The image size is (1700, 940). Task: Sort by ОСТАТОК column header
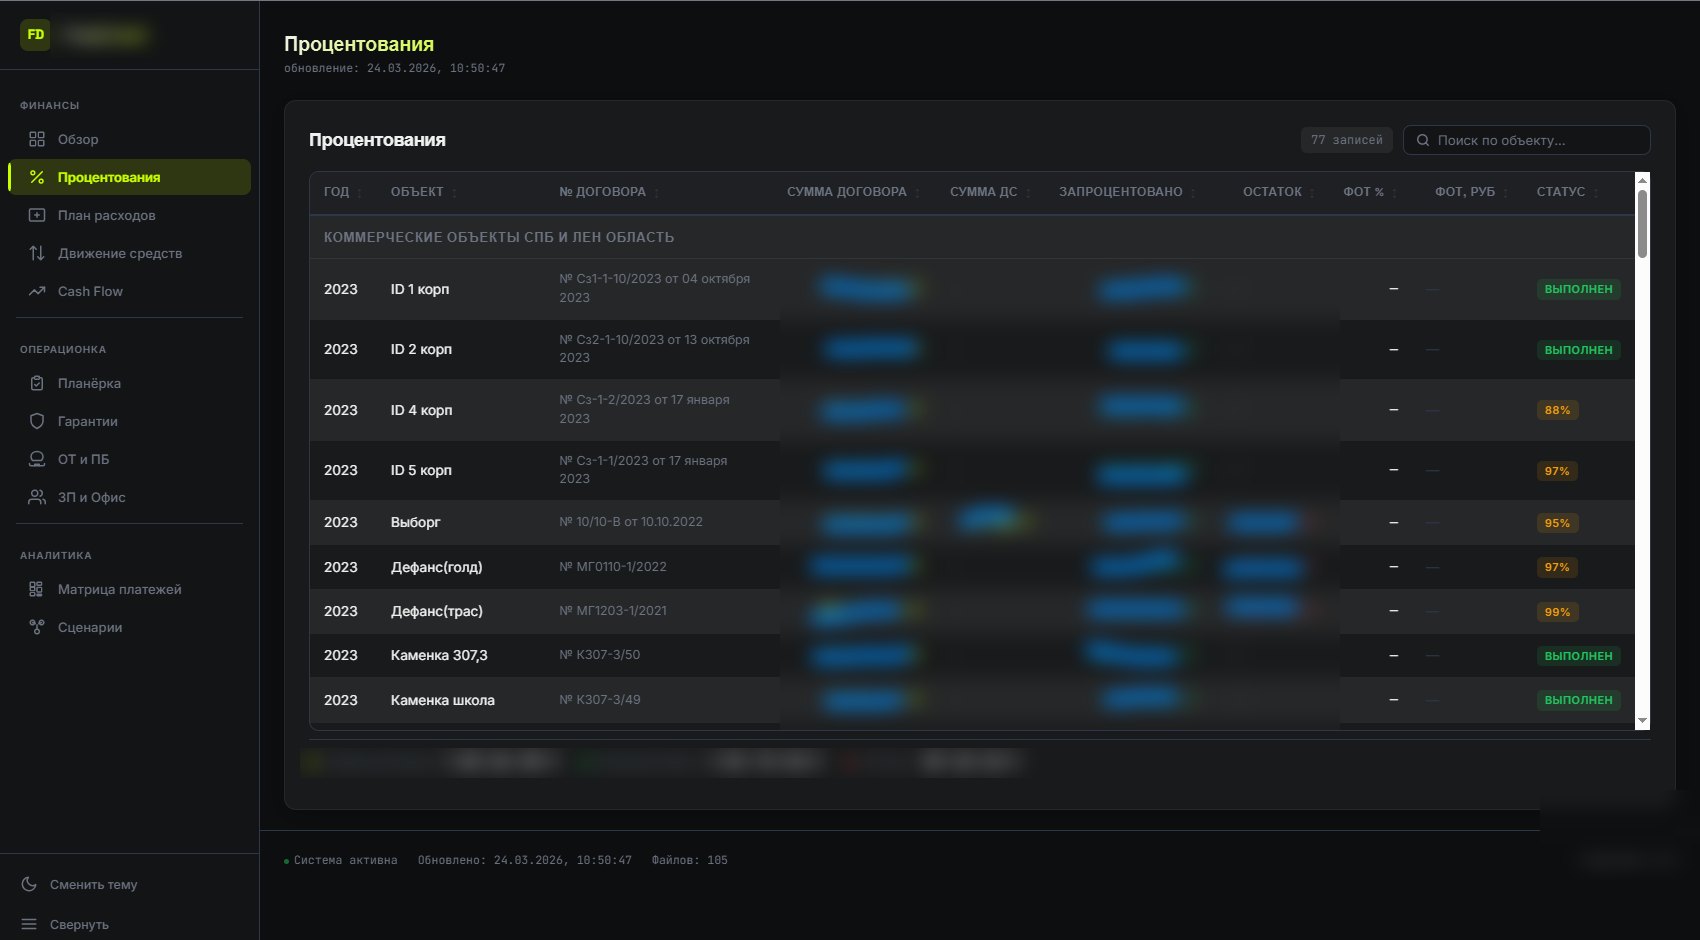point(1279,192)
